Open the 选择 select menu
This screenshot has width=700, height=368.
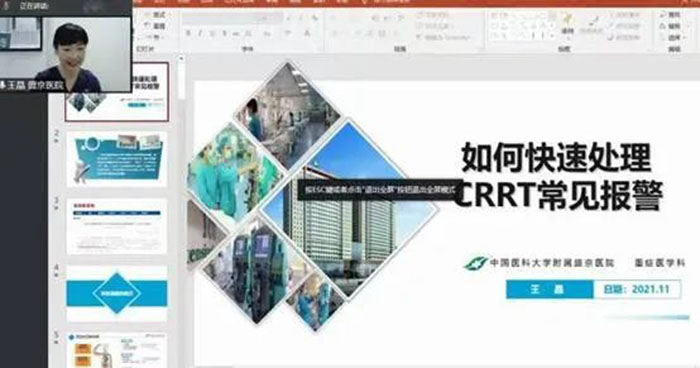point(672,37)
